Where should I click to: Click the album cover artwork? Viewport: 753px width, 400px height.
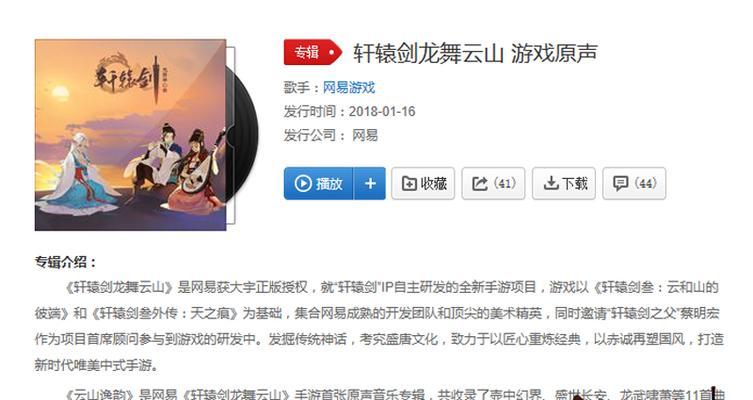pyautogui.click(x=130, y=135)
